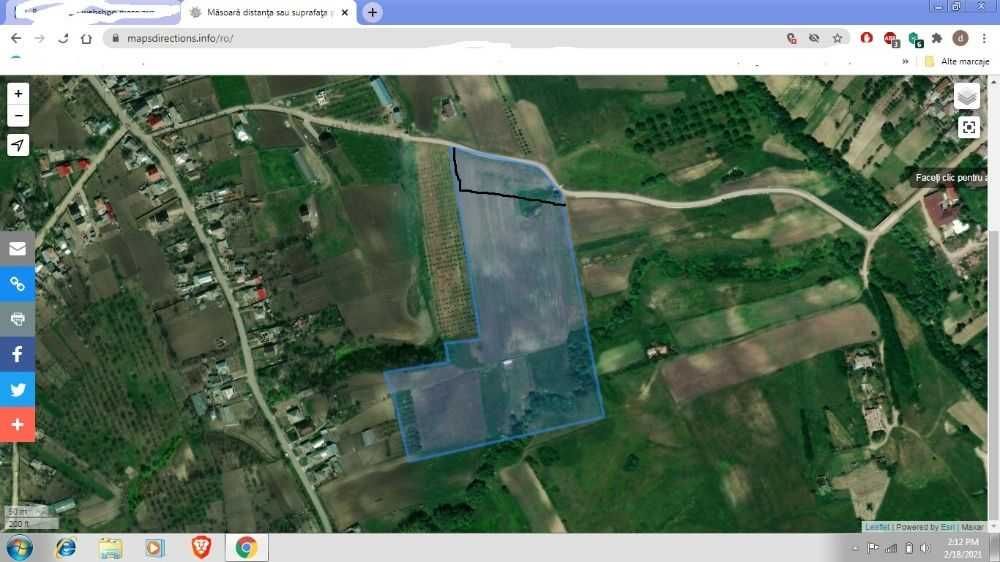This screenshot has width=1000, height=562.
Task: View site security lock info
Action: click(x=115, y=38)
